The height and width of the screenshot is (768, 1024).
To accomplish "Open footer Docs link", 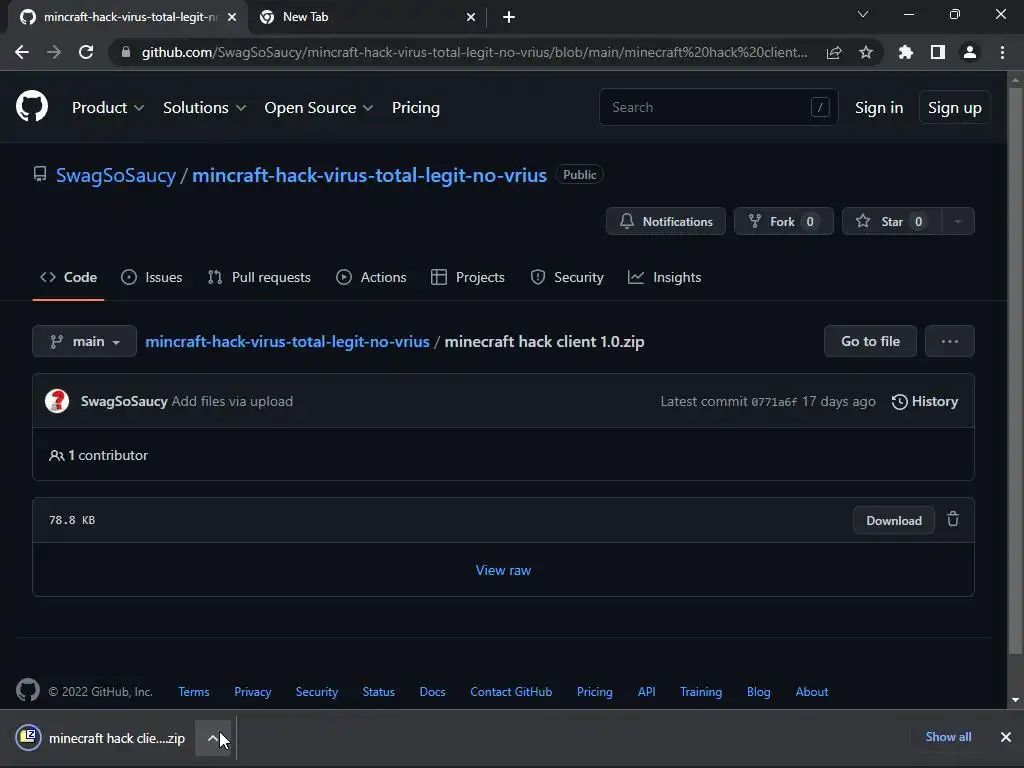I will (x=432, y=692).
